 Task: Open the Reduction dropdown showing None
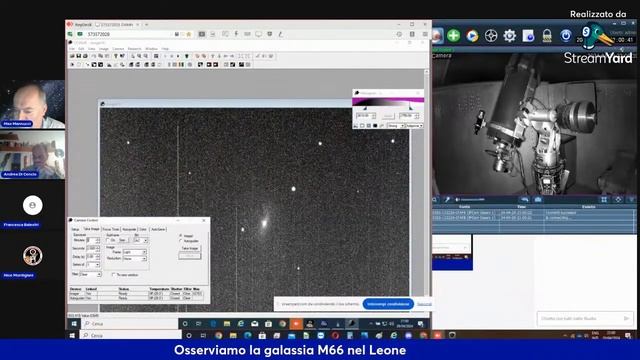(x=134, y=258)
